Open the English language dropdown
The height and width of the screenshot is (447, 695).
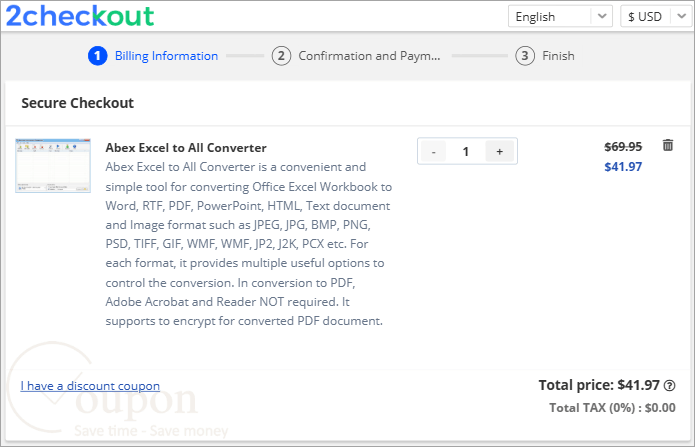point(560,16)
